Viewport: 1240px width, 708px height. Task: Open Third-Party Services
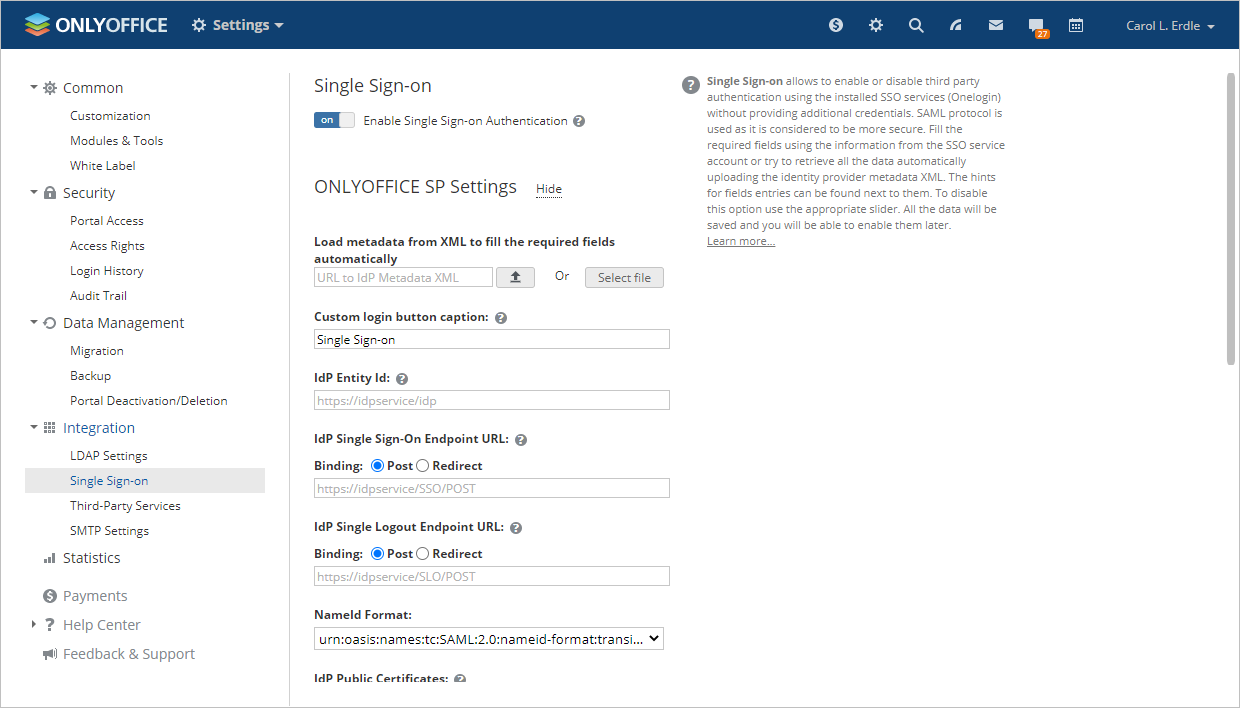[125, 506]
